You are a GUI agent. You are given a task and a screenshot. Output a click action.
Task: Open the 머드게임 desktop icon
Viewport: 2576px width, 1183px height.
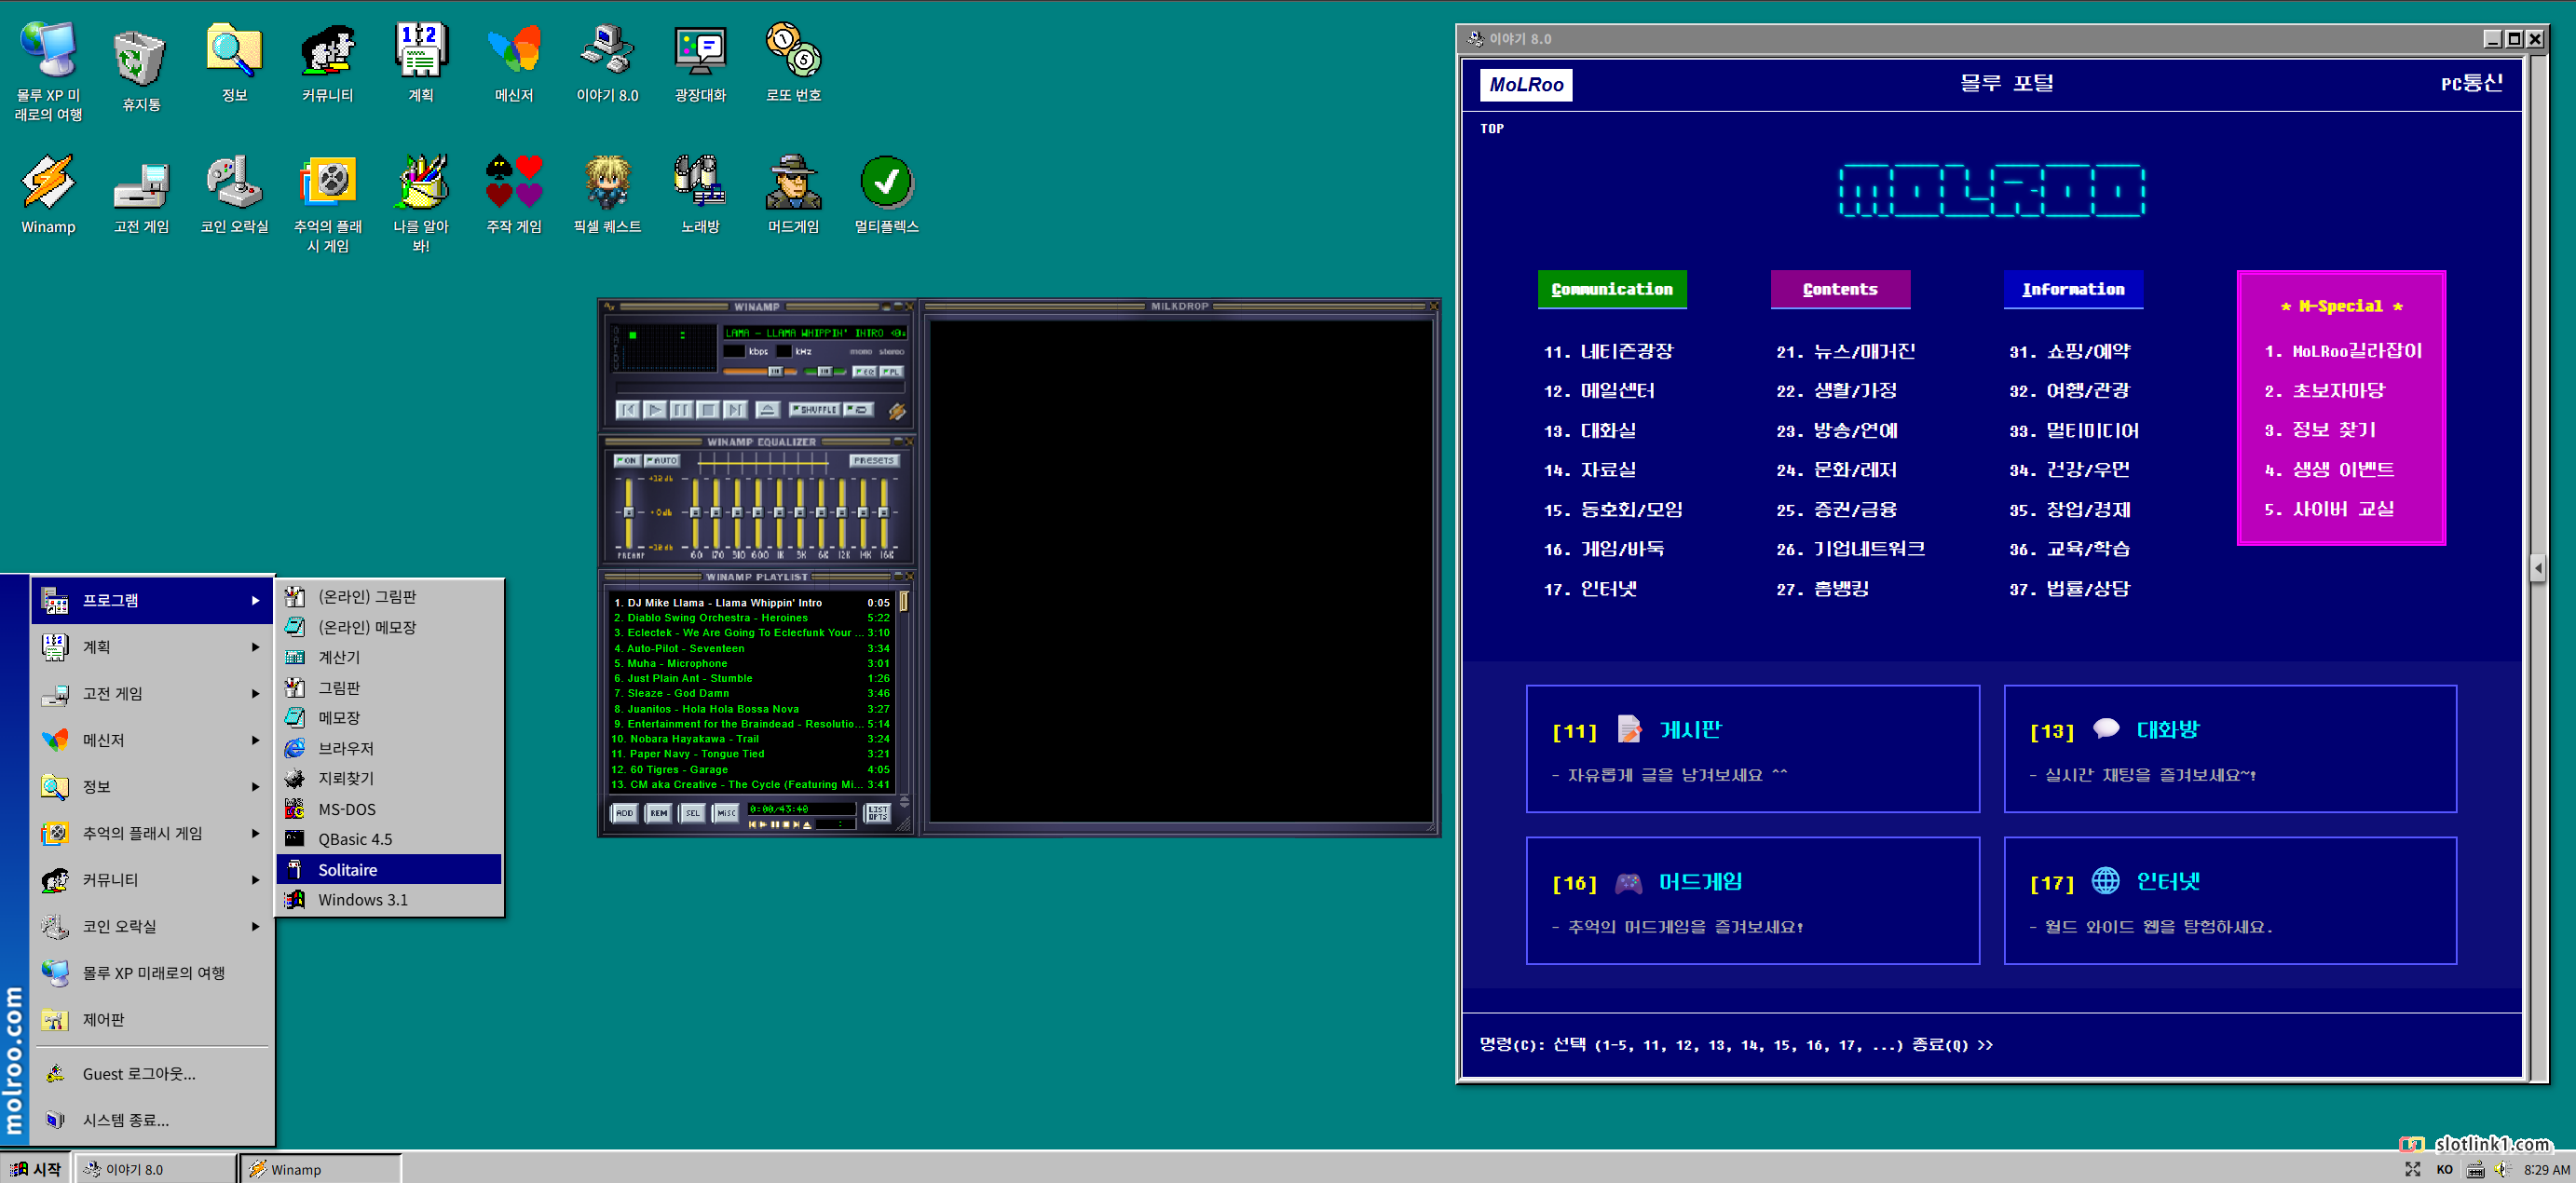pos(793,195)
